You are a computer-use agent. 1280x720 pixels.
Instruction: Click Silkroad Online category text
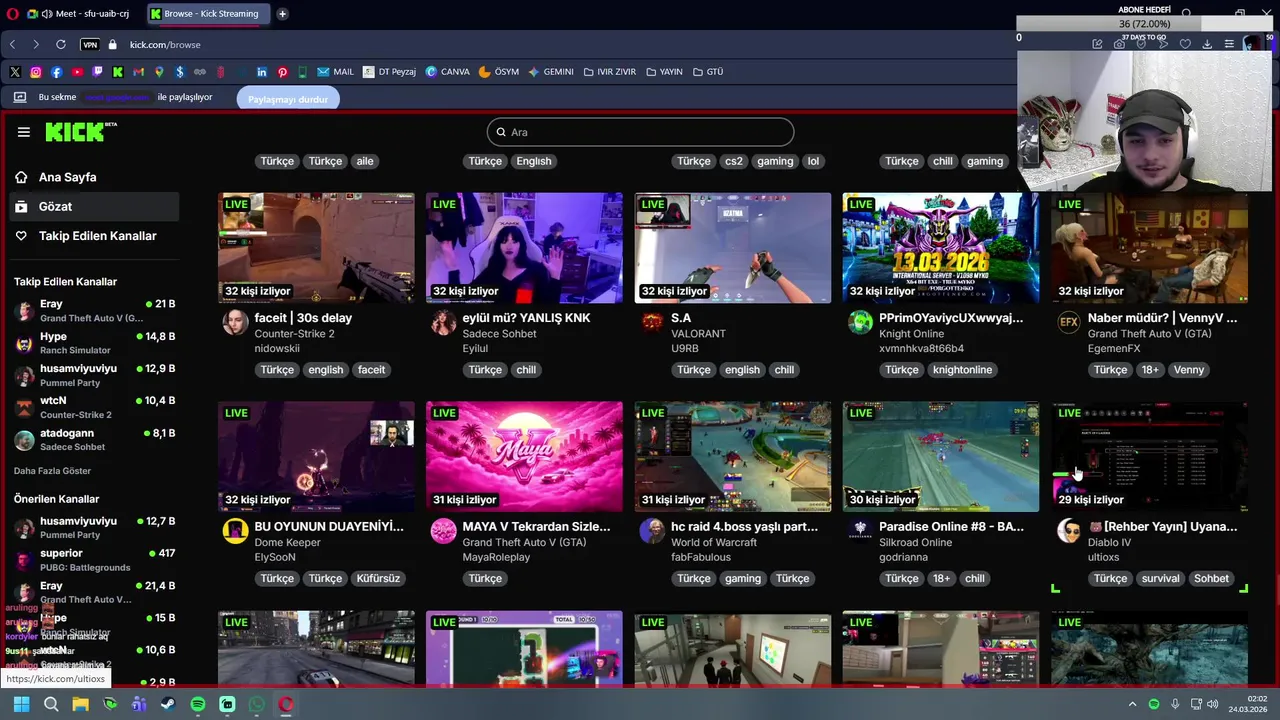[915, 543]
